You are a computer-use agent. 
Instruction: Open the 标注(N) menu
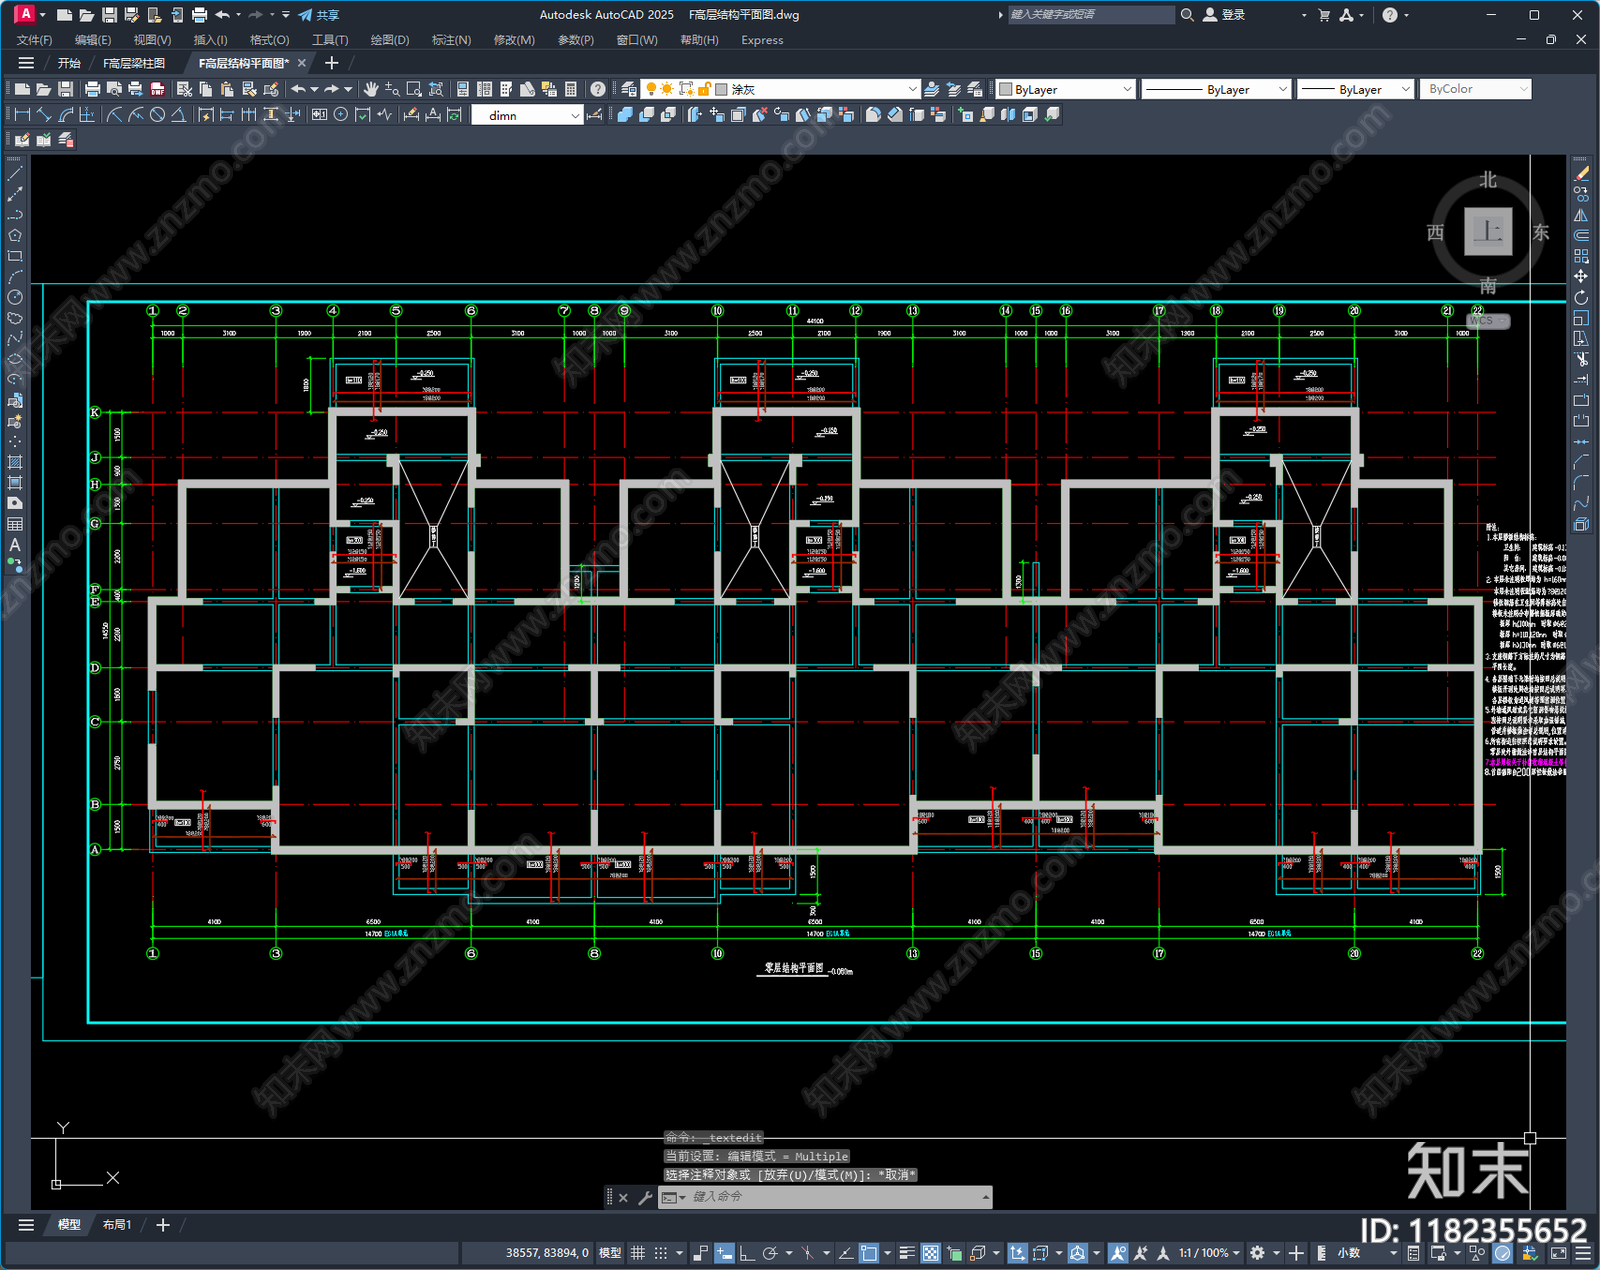(451, 40)
